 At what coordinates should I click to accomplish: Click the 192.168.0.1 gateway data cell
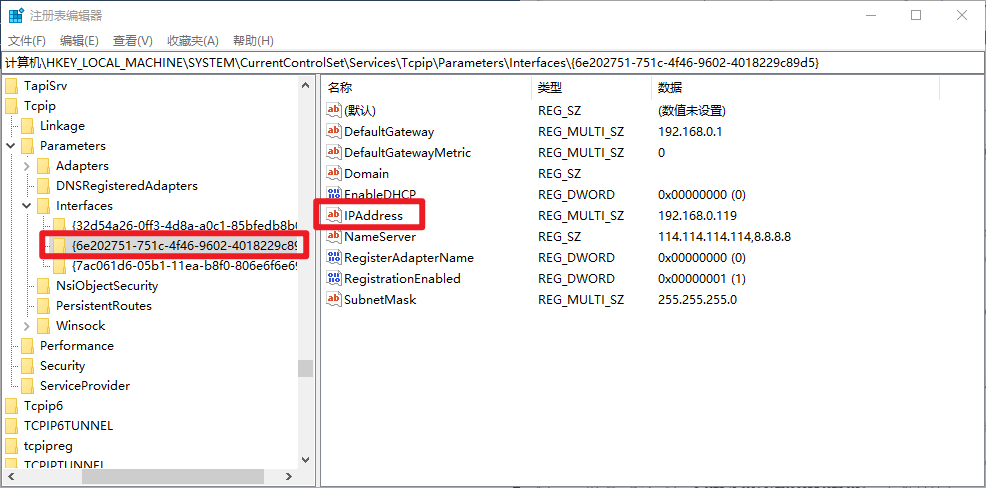689,131
